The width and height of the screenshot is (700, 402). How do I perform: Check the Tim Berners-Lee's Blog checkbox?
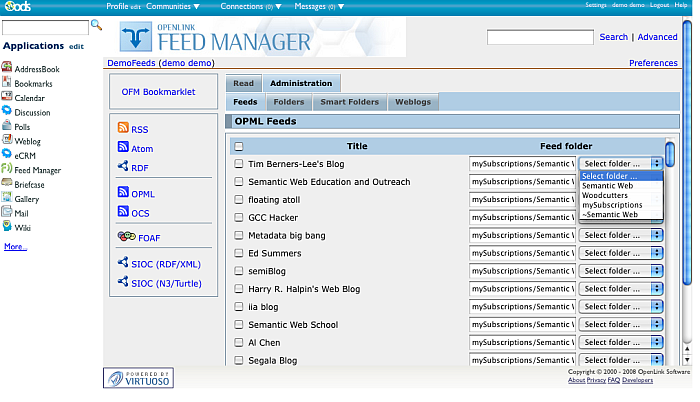pos(239,163)
